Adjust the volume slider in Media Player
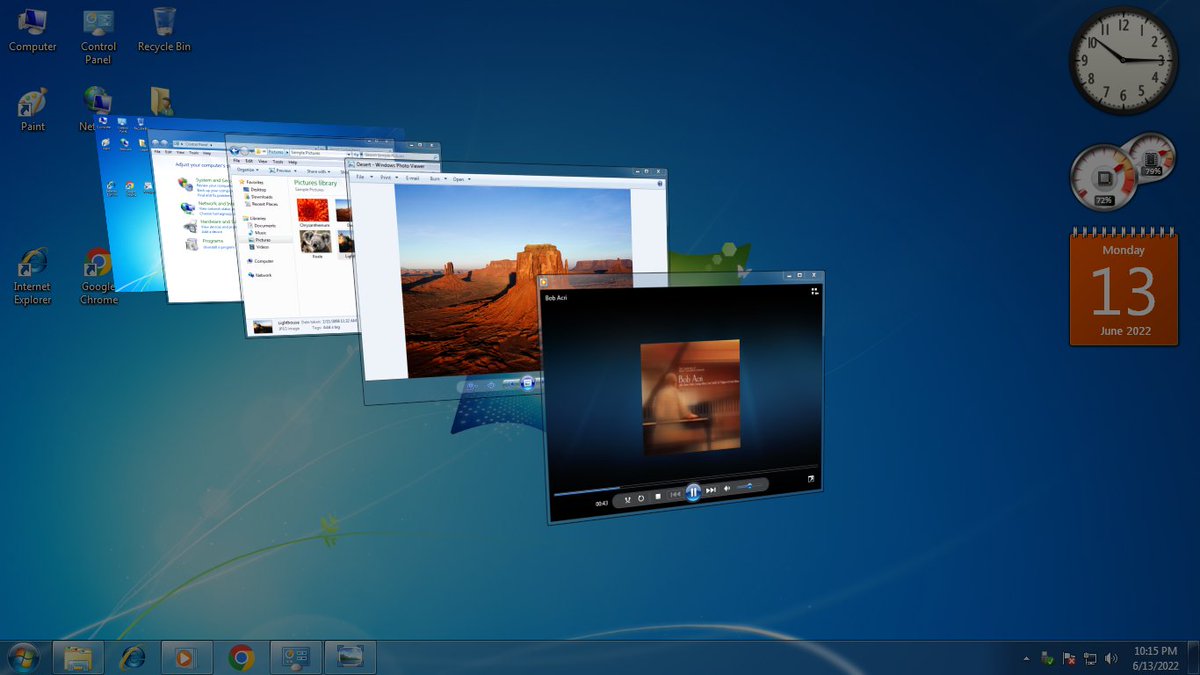Viewport: 1200px width, 675px height. 748,485
